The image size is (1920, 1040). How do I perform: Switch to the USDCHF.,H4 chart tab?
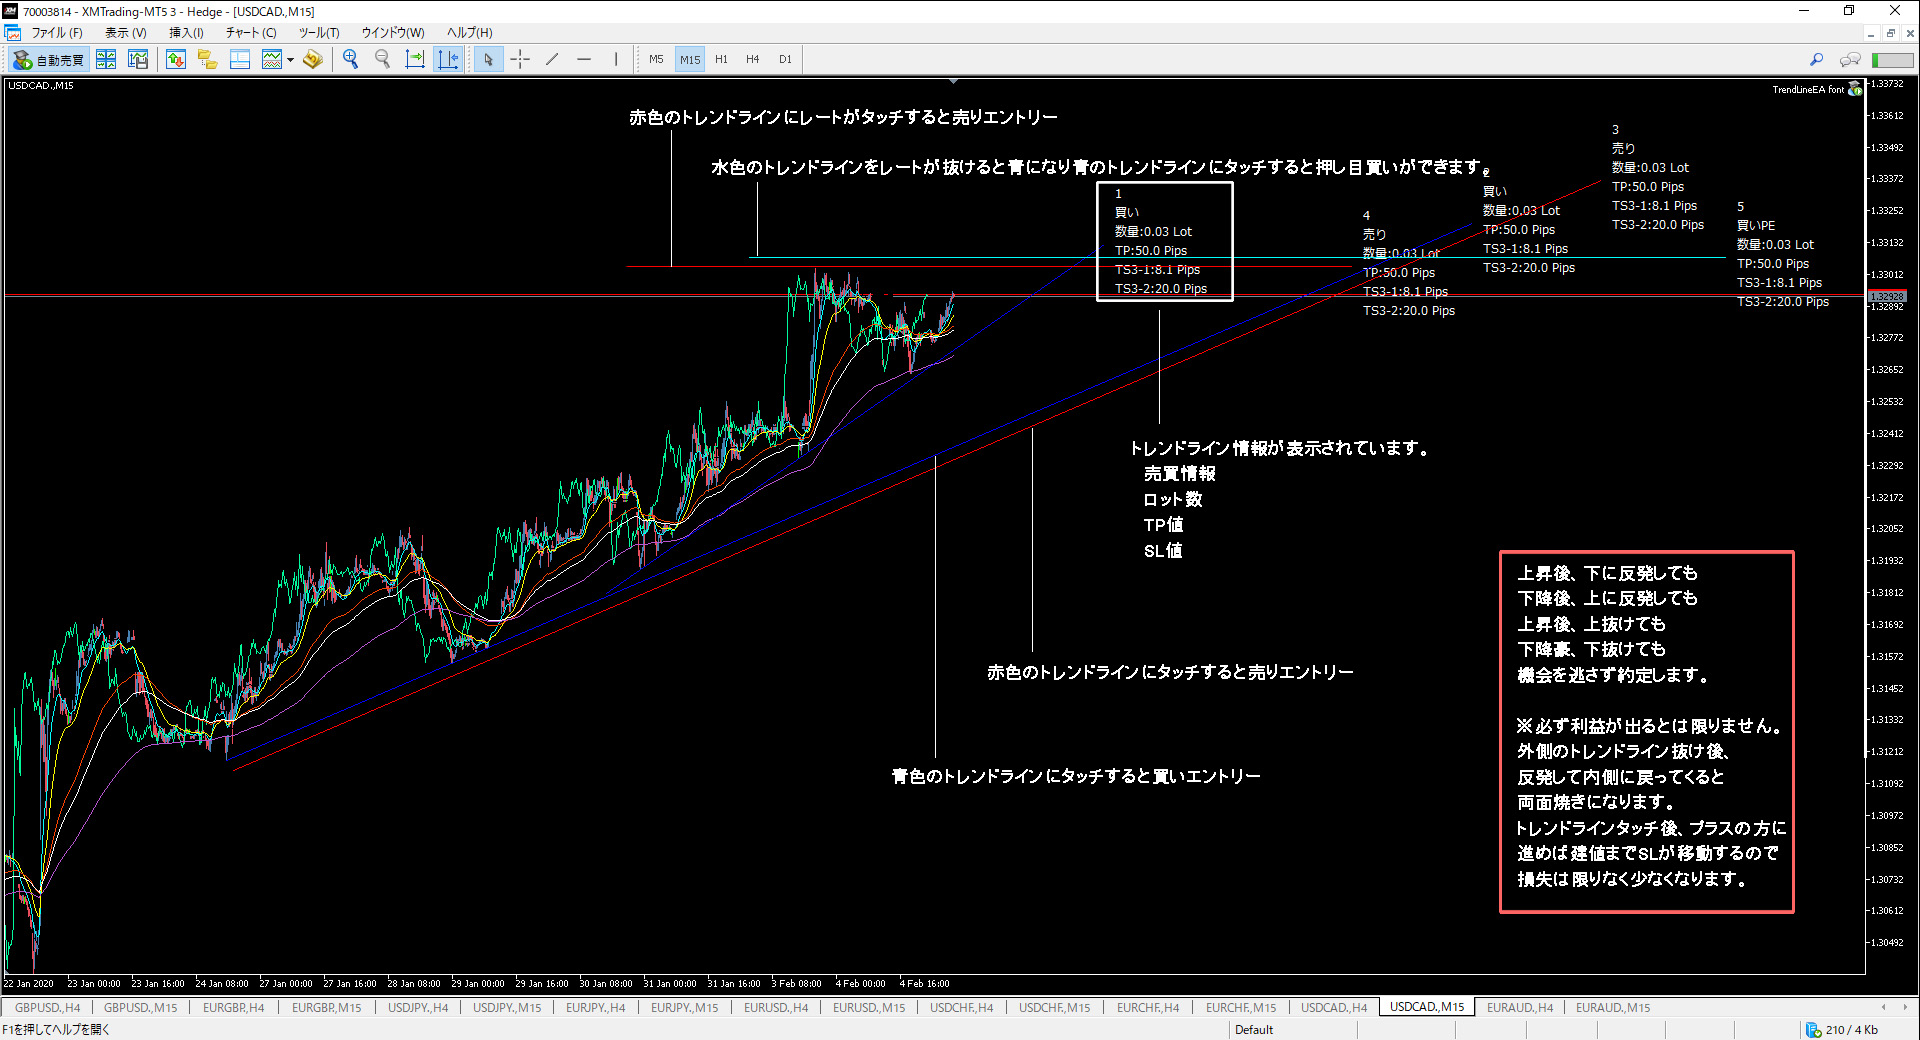pyautogui.click(x=961, y=1007)
